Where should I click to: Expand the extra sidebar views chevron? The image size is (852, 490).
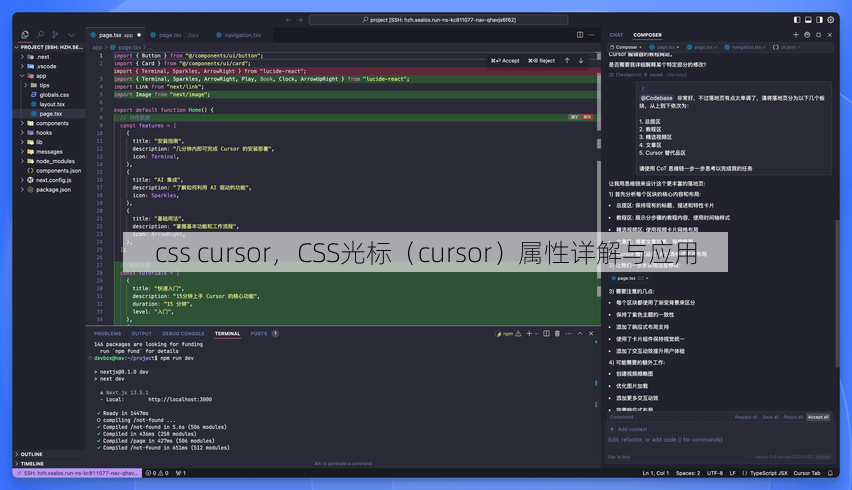point(71,35)
